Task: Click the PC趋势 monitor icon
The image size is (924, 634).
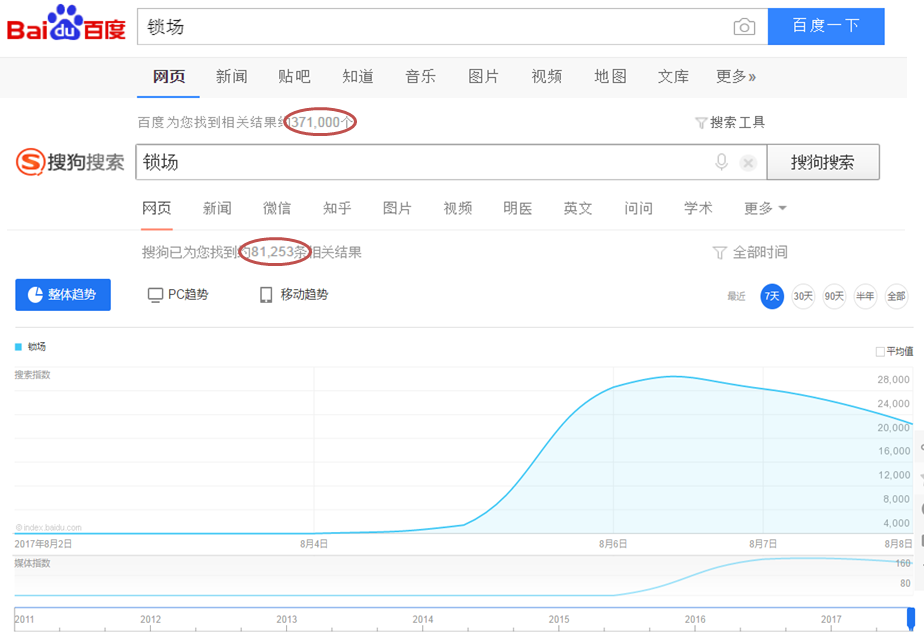Action: pyautogui.click(x=155, y=294)
